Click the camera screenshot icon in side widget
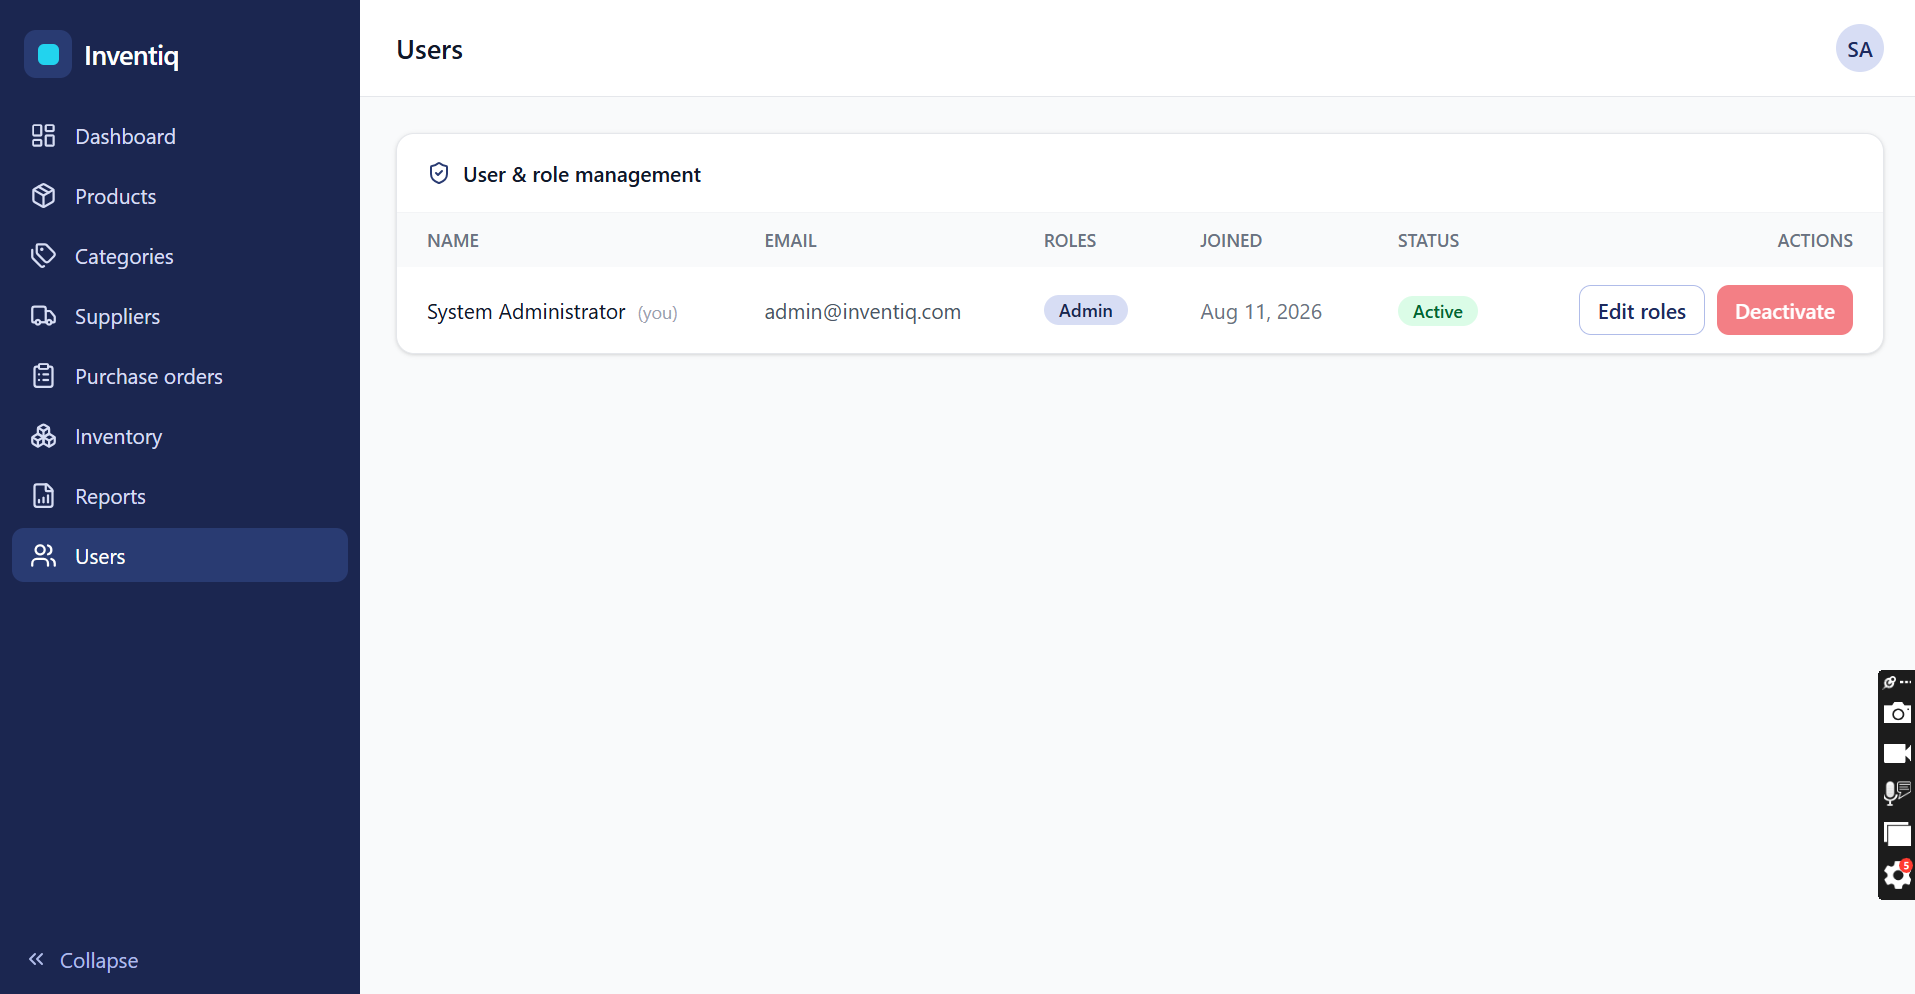Viewport: 1915px width, 994px height. pos(1897,713)
